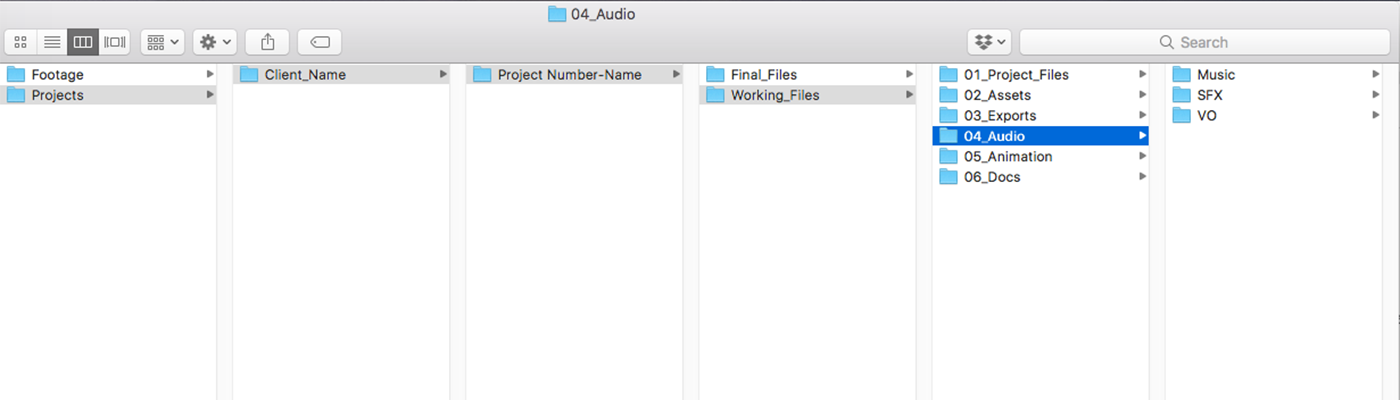Select the 02_Assets folder
The height and width of the screenshot is (400, 1400).
pos(1040,95)
